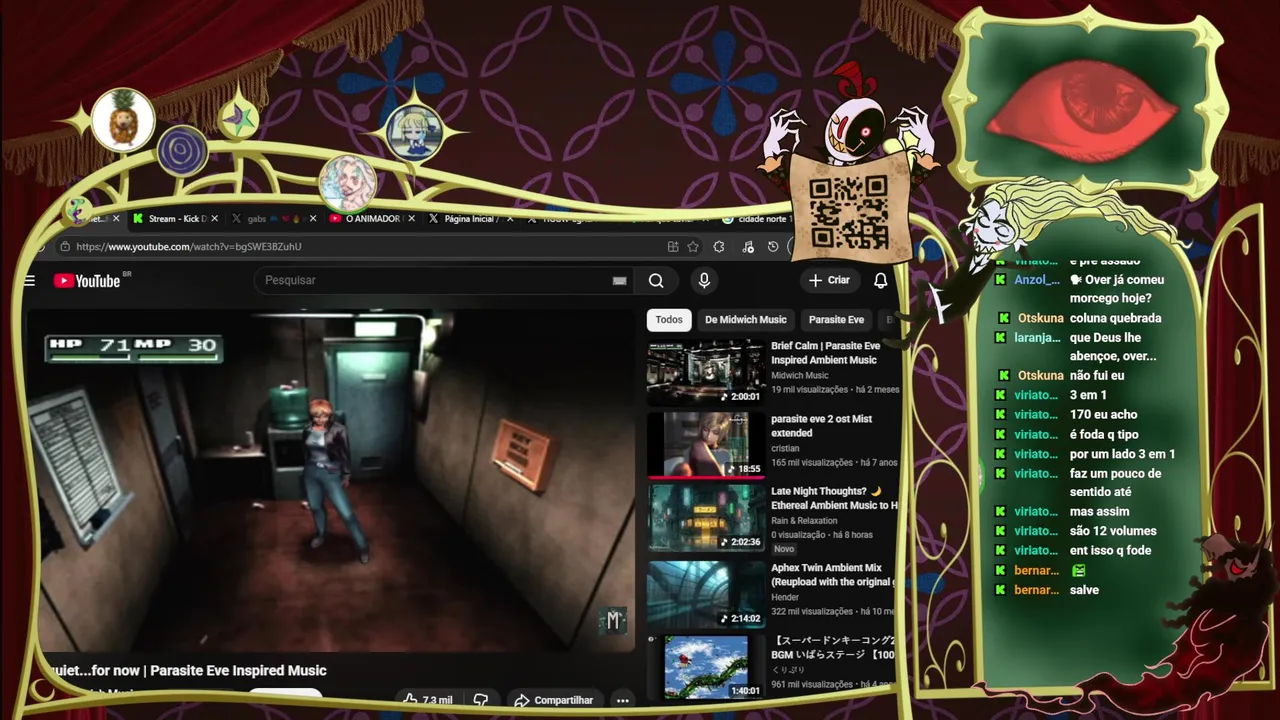This screenshot has height=720, width=1280.
Task: Bookmark page with the star icon
Action: click(x=693, y=247)
